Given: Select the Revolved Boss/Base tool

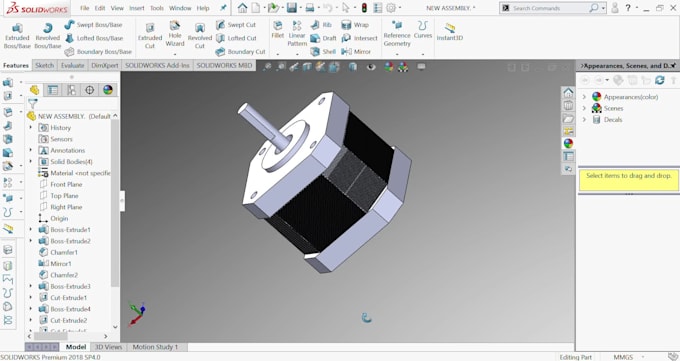Looking at the screenshot, I should [48, 36].
